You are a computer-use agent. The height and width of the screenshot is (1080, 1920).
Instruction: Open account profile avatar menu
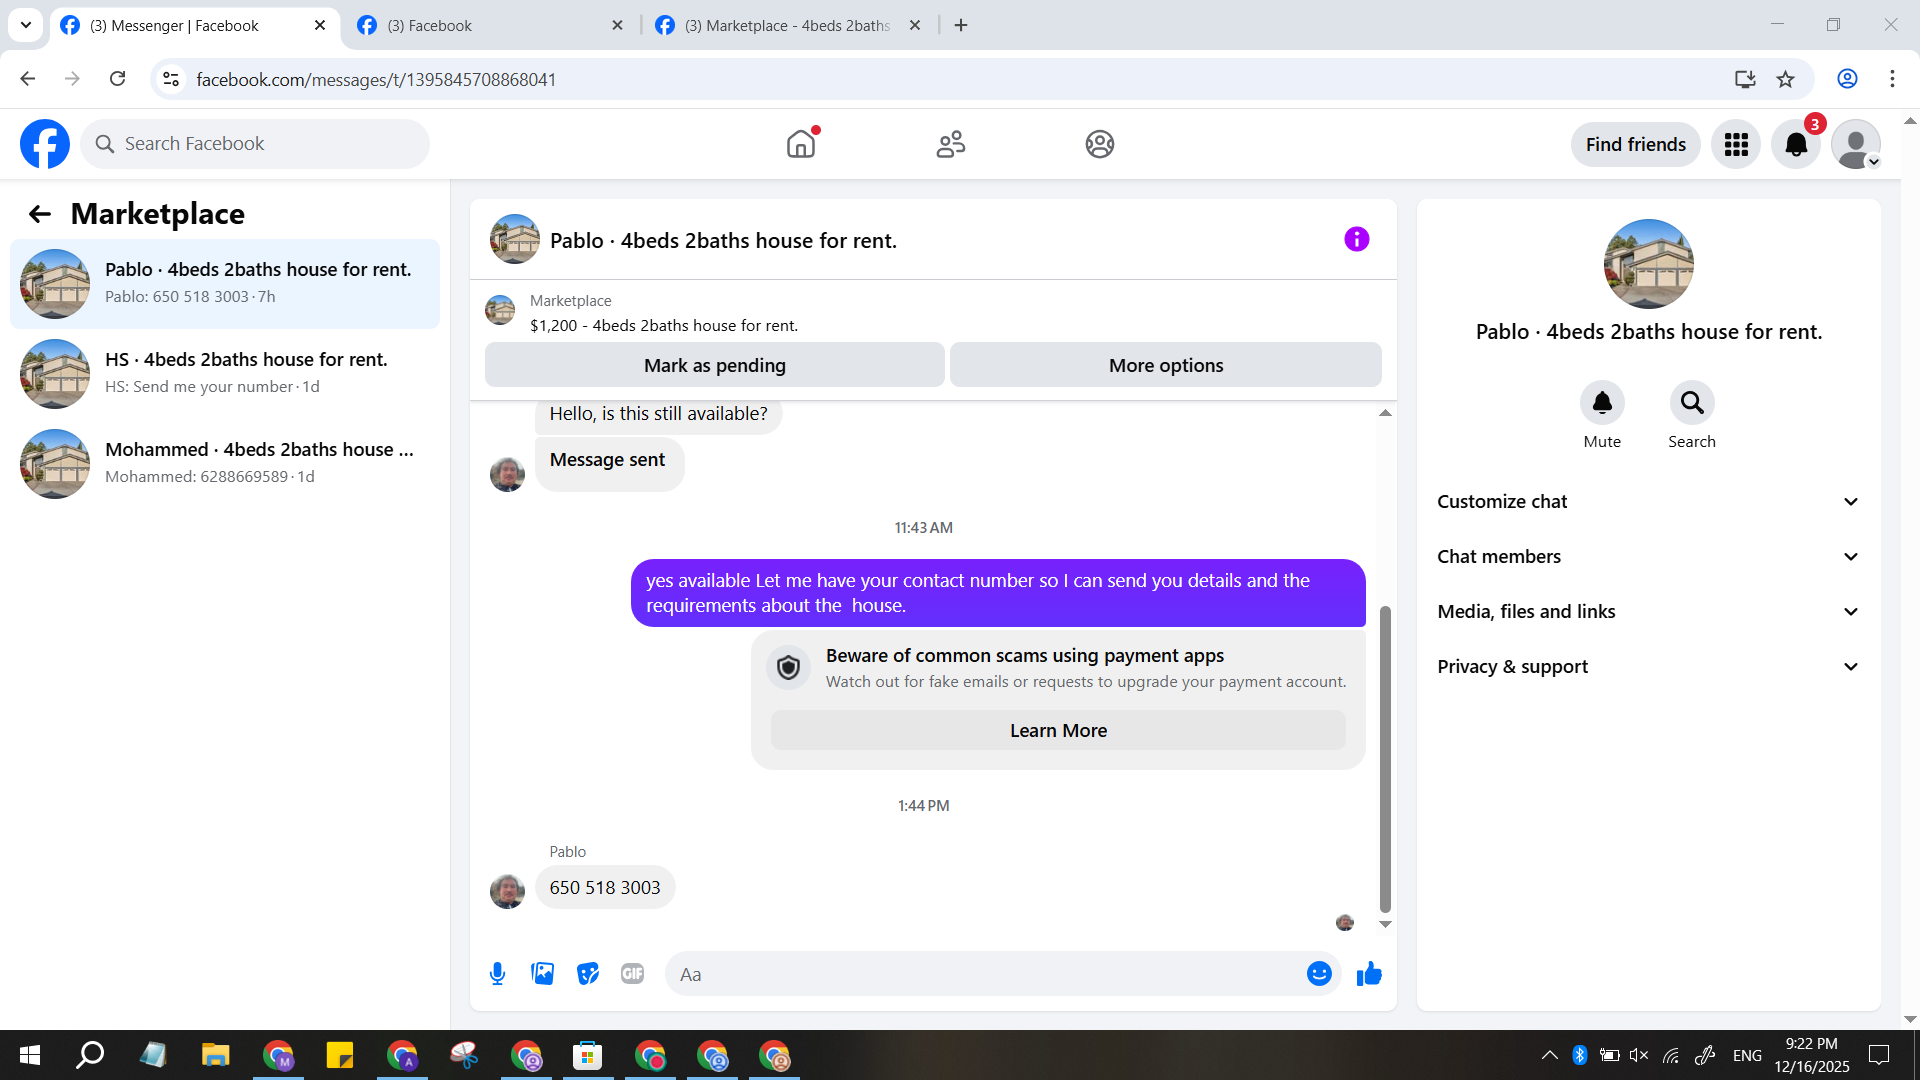1856,145
